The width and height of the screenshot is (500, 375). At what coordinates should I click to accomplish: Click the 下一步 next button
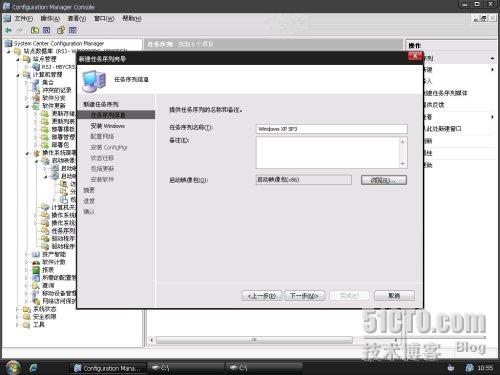pos(304,296)
